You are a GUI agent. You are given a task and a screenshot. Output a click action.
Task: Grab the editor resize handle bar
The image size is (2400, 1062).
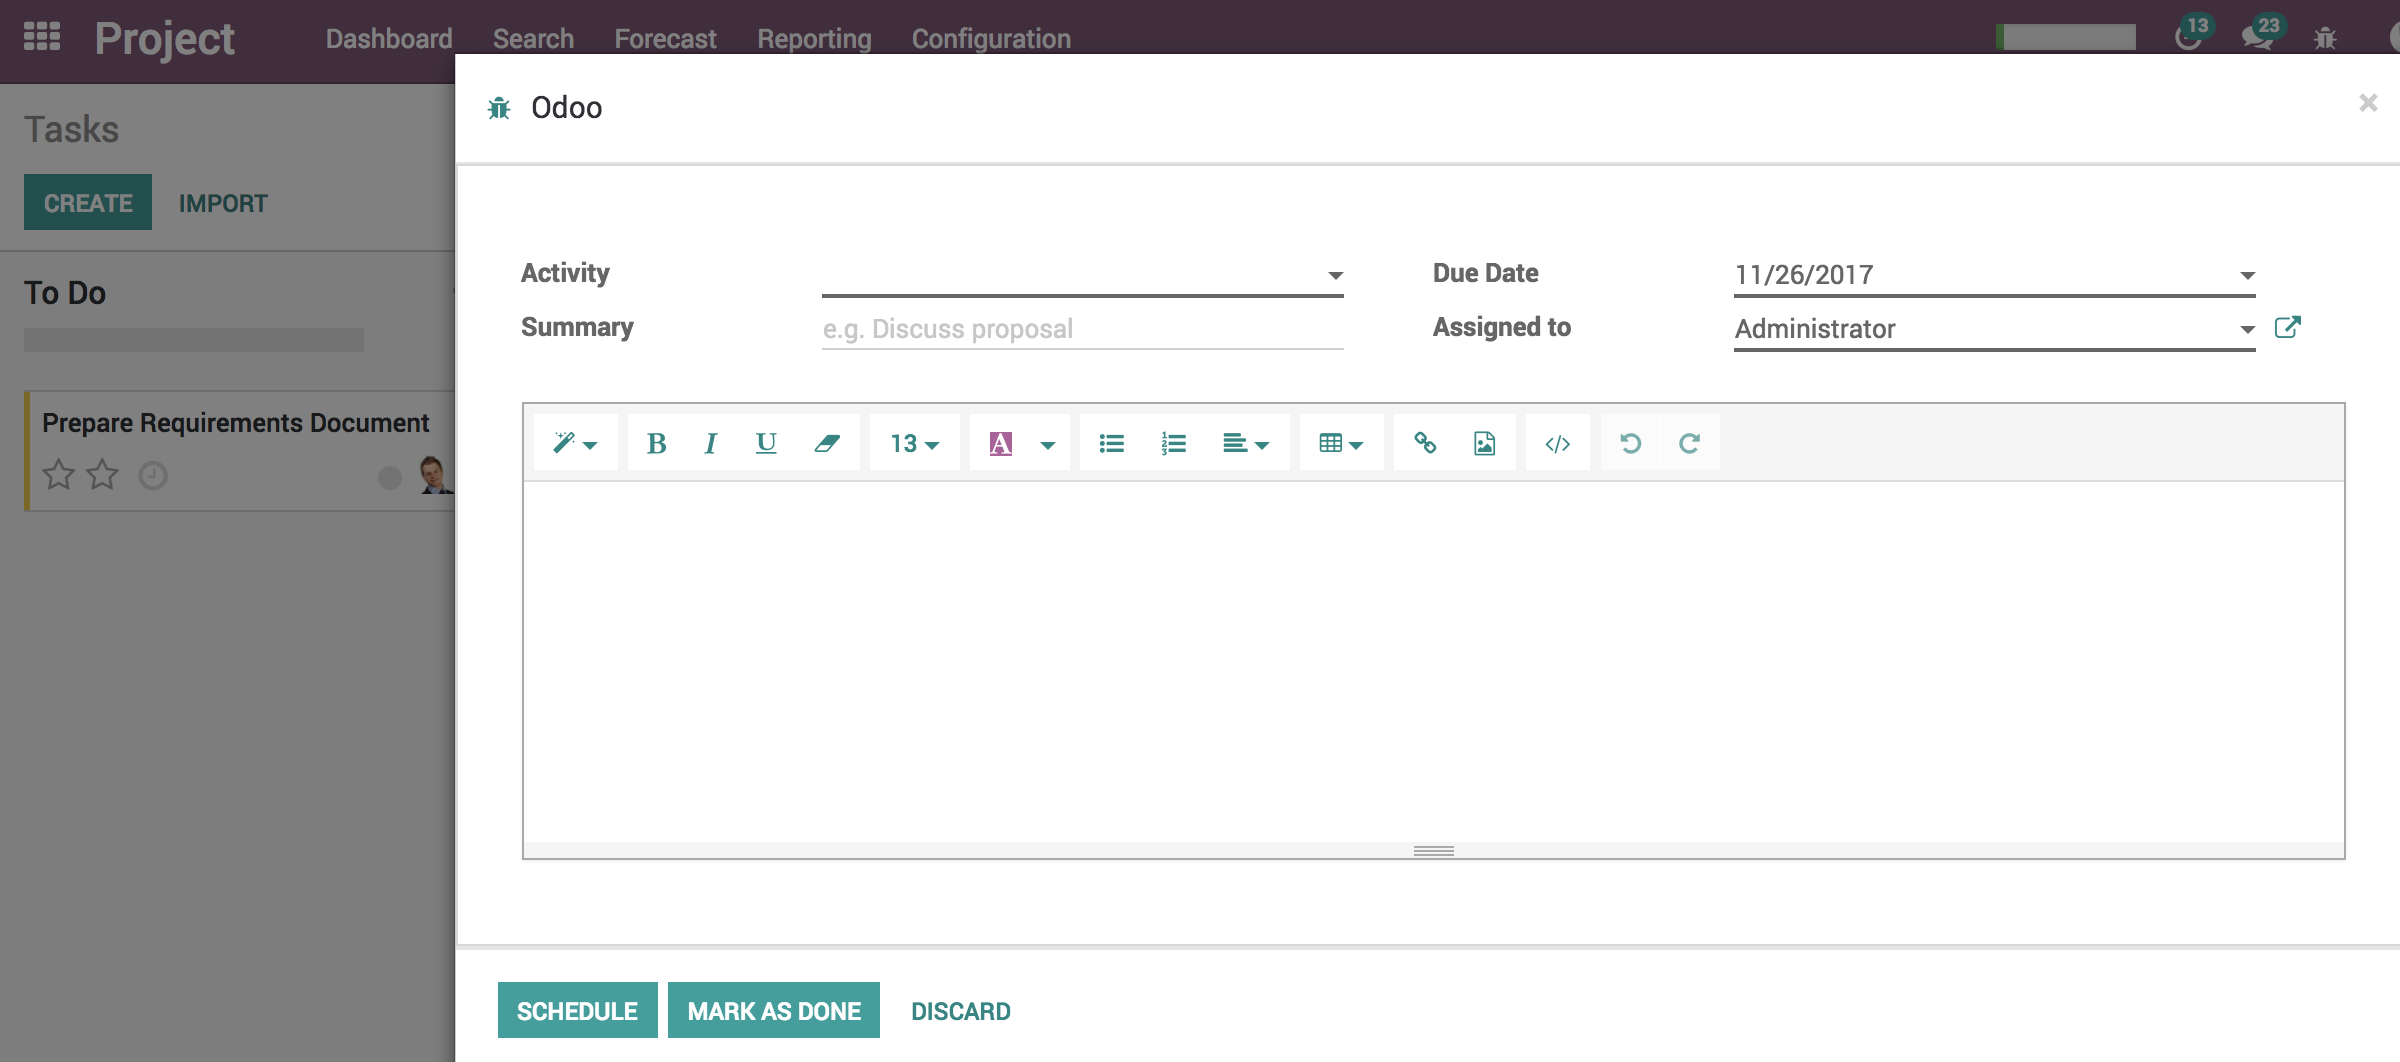click(1433, 851)
